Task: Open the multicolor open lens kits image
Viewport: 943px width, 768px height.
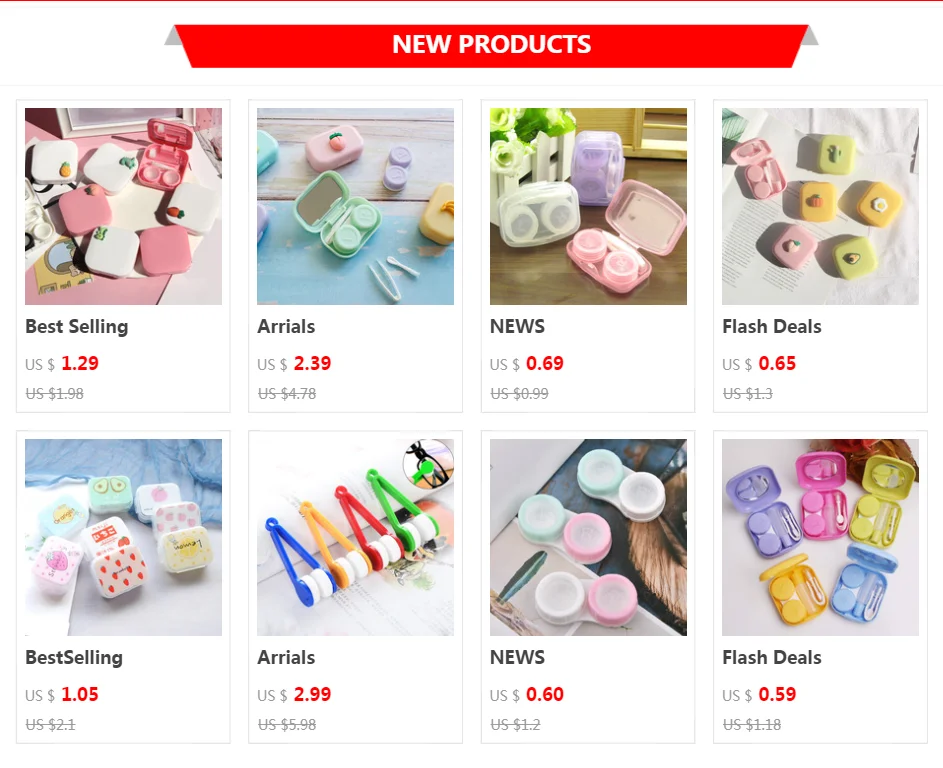Action: (x=820, y=537)
